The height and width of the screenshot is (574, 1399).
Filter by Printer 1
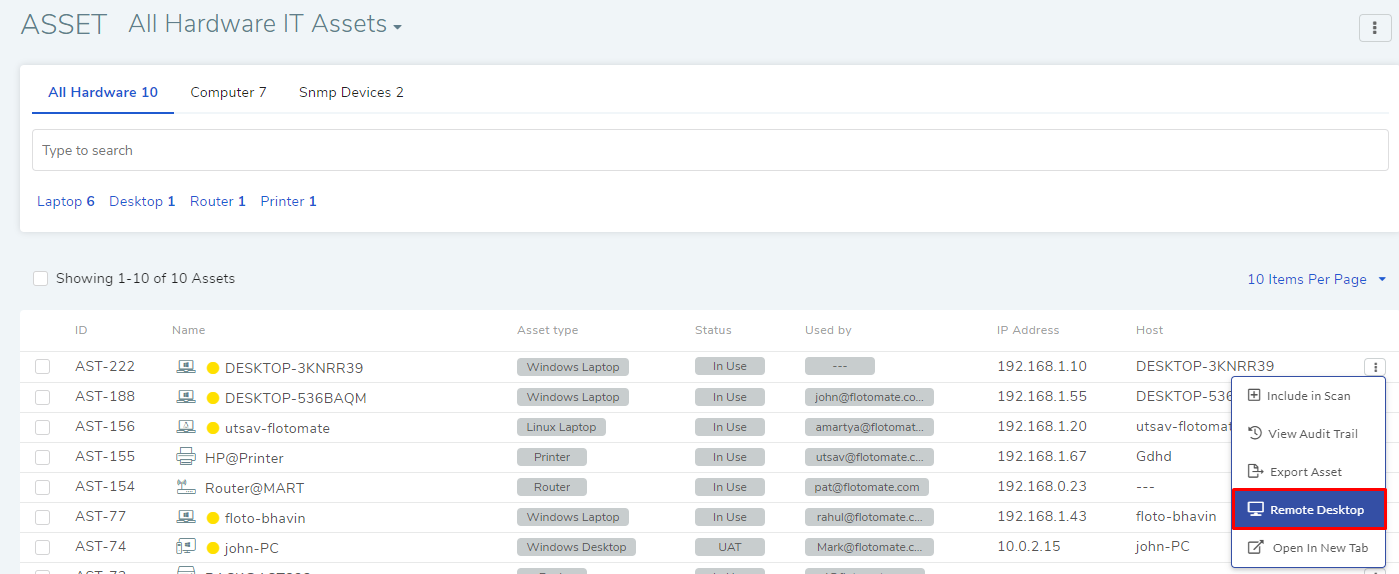[289, 201]
